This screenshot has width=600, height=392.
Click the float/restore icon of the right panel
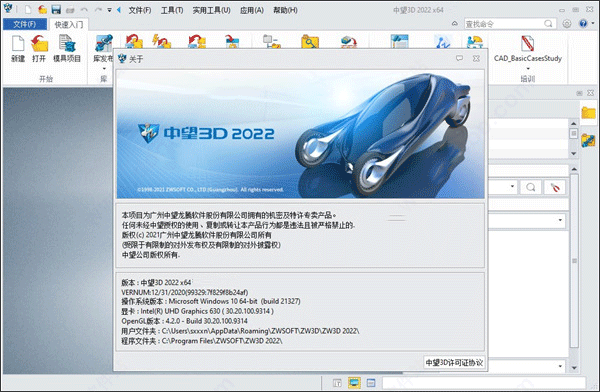click(x=579, y=93)
